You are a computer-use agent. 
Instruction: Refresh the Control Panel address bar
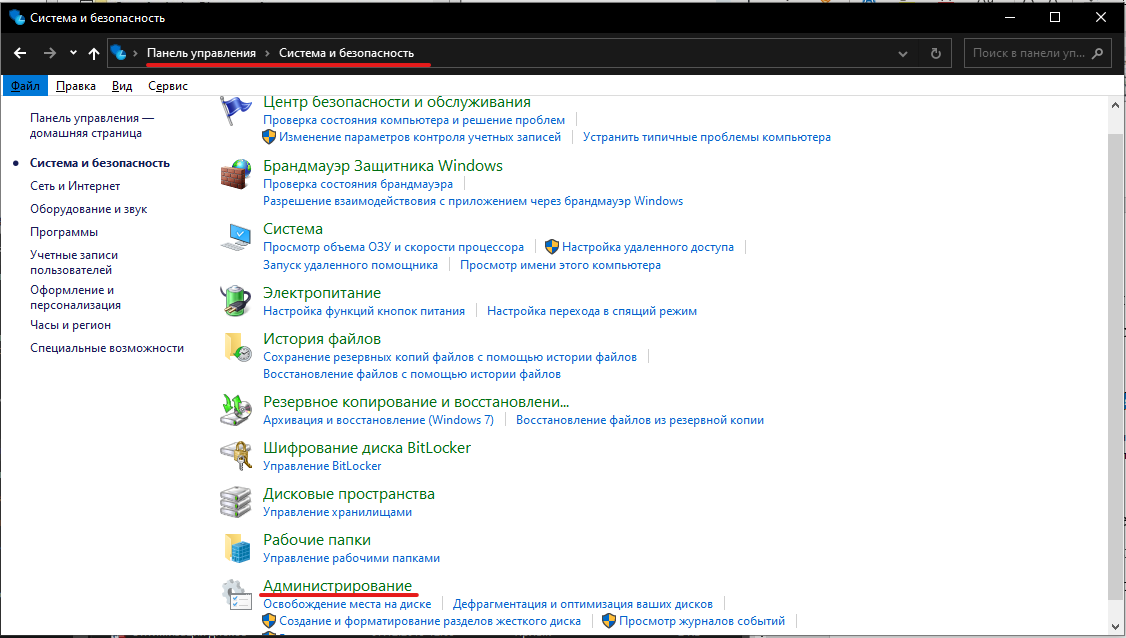[935, 53]
